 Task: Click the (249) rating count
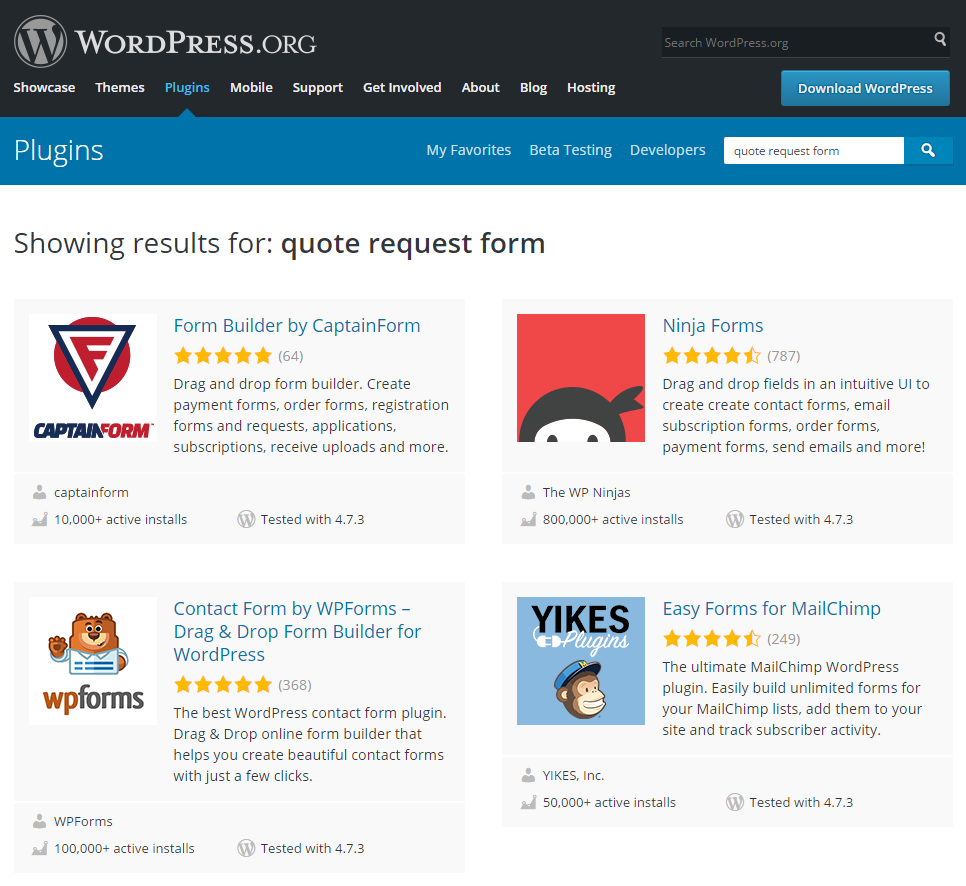784,639
